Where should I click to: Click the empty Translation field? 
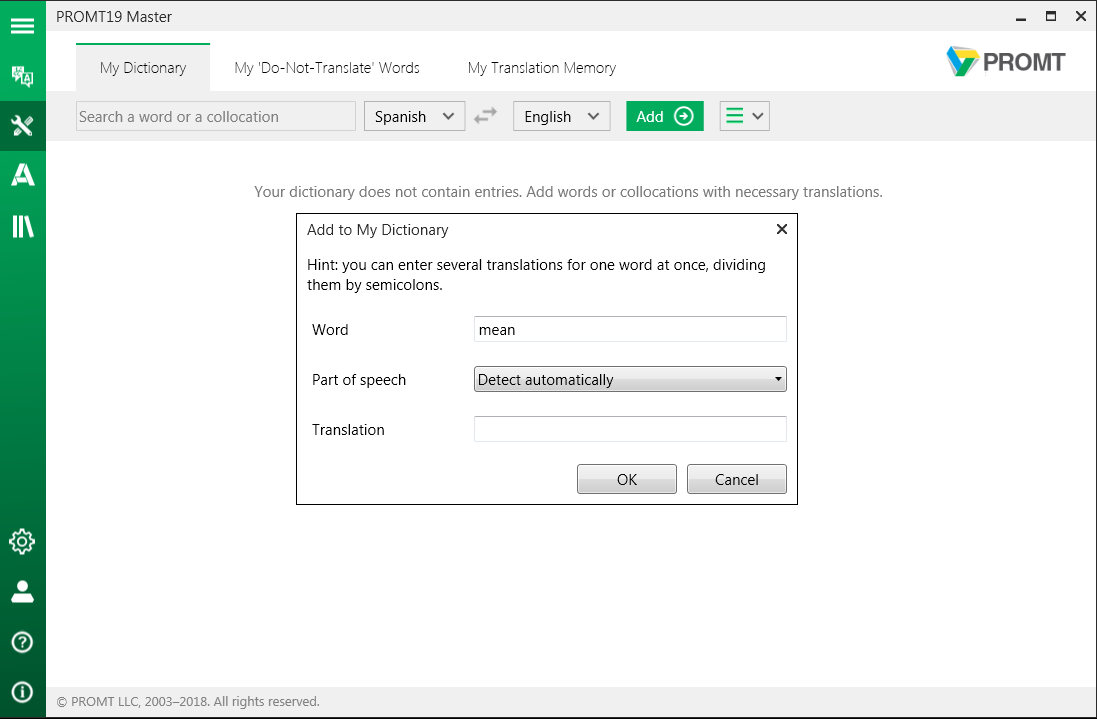pos(630,429)
